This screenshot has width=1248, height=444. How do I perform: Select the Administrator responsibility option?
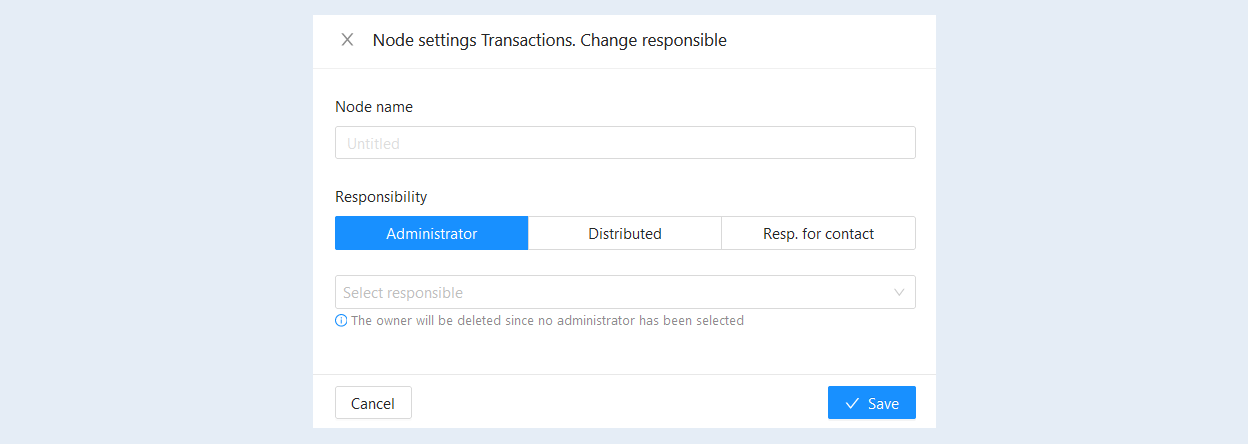point(432,233)
